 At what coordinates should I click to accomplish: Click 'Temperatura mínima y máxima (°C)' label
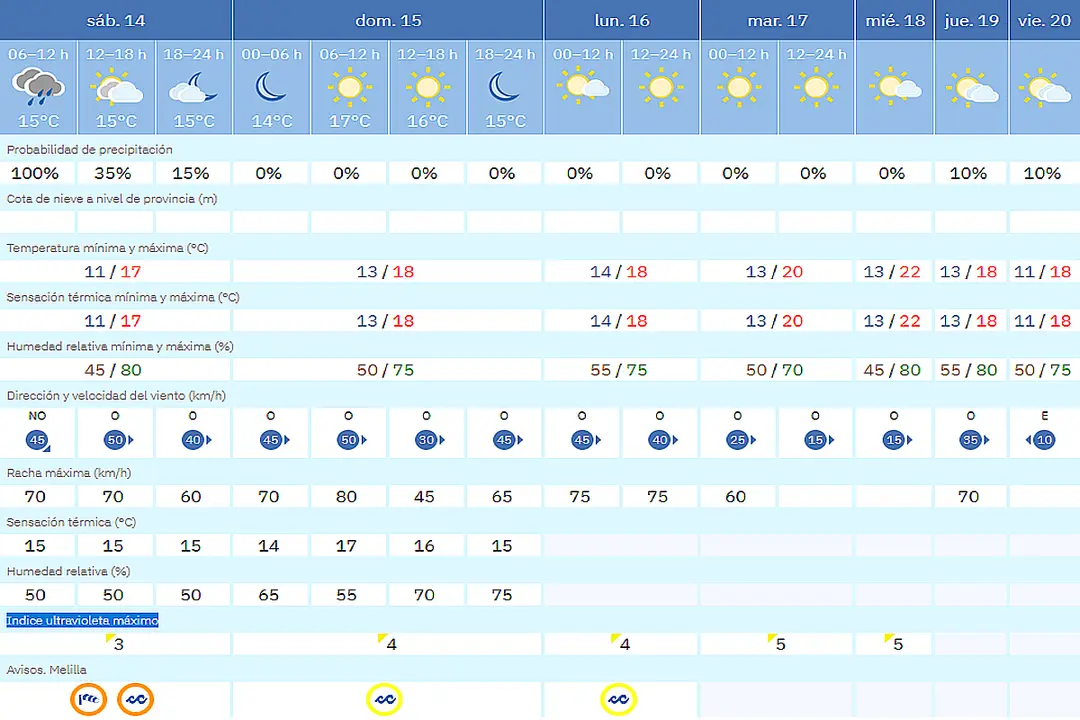(x=107, y=248)
